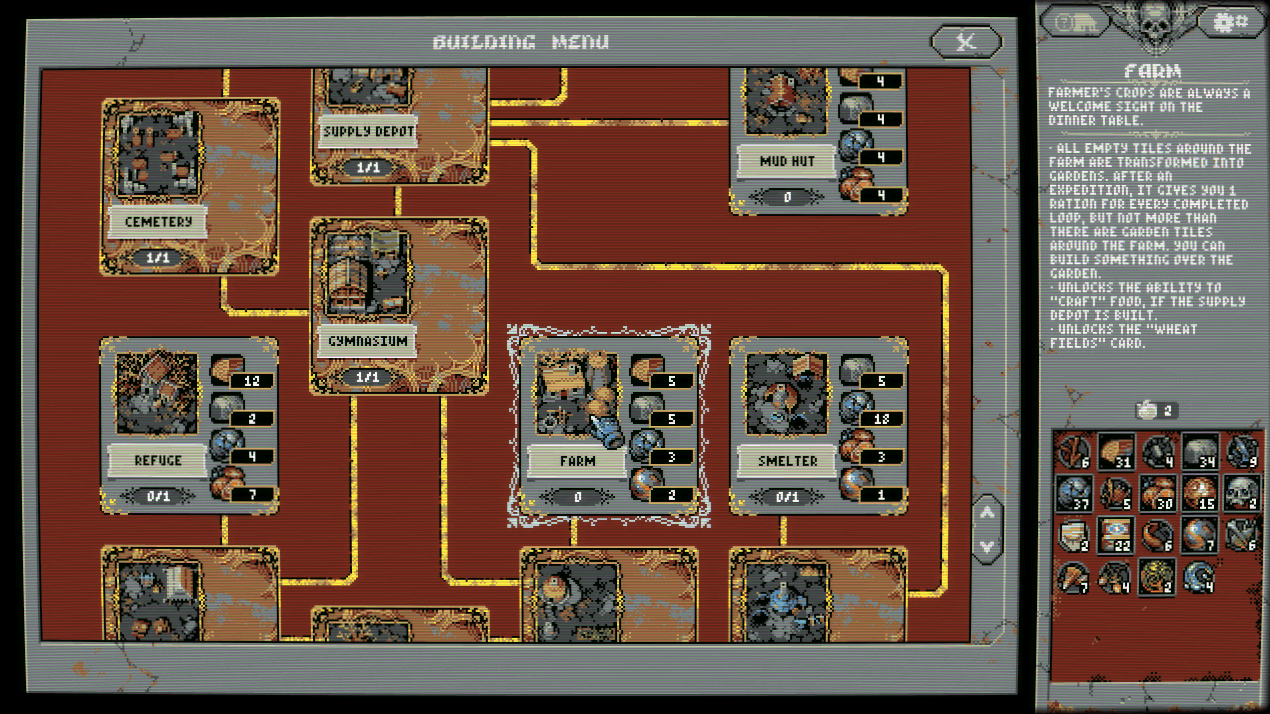Open the settings gears button

[x=1227, y=22]
